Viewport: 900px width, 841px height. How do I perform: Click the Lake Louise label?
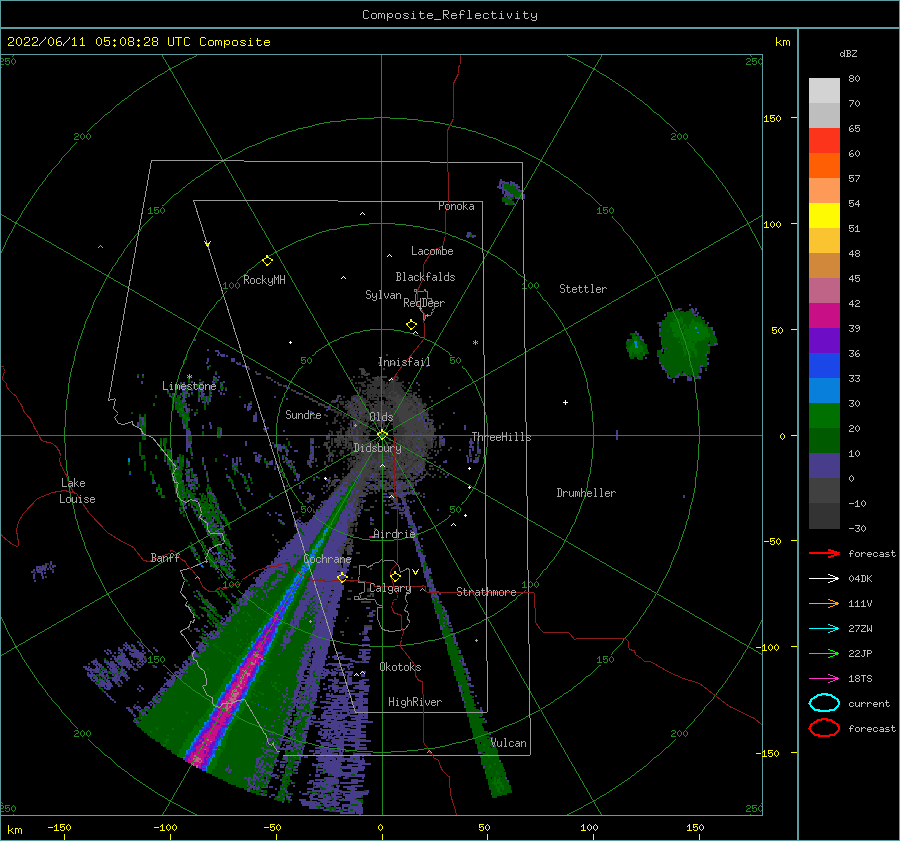coord(77,491)
